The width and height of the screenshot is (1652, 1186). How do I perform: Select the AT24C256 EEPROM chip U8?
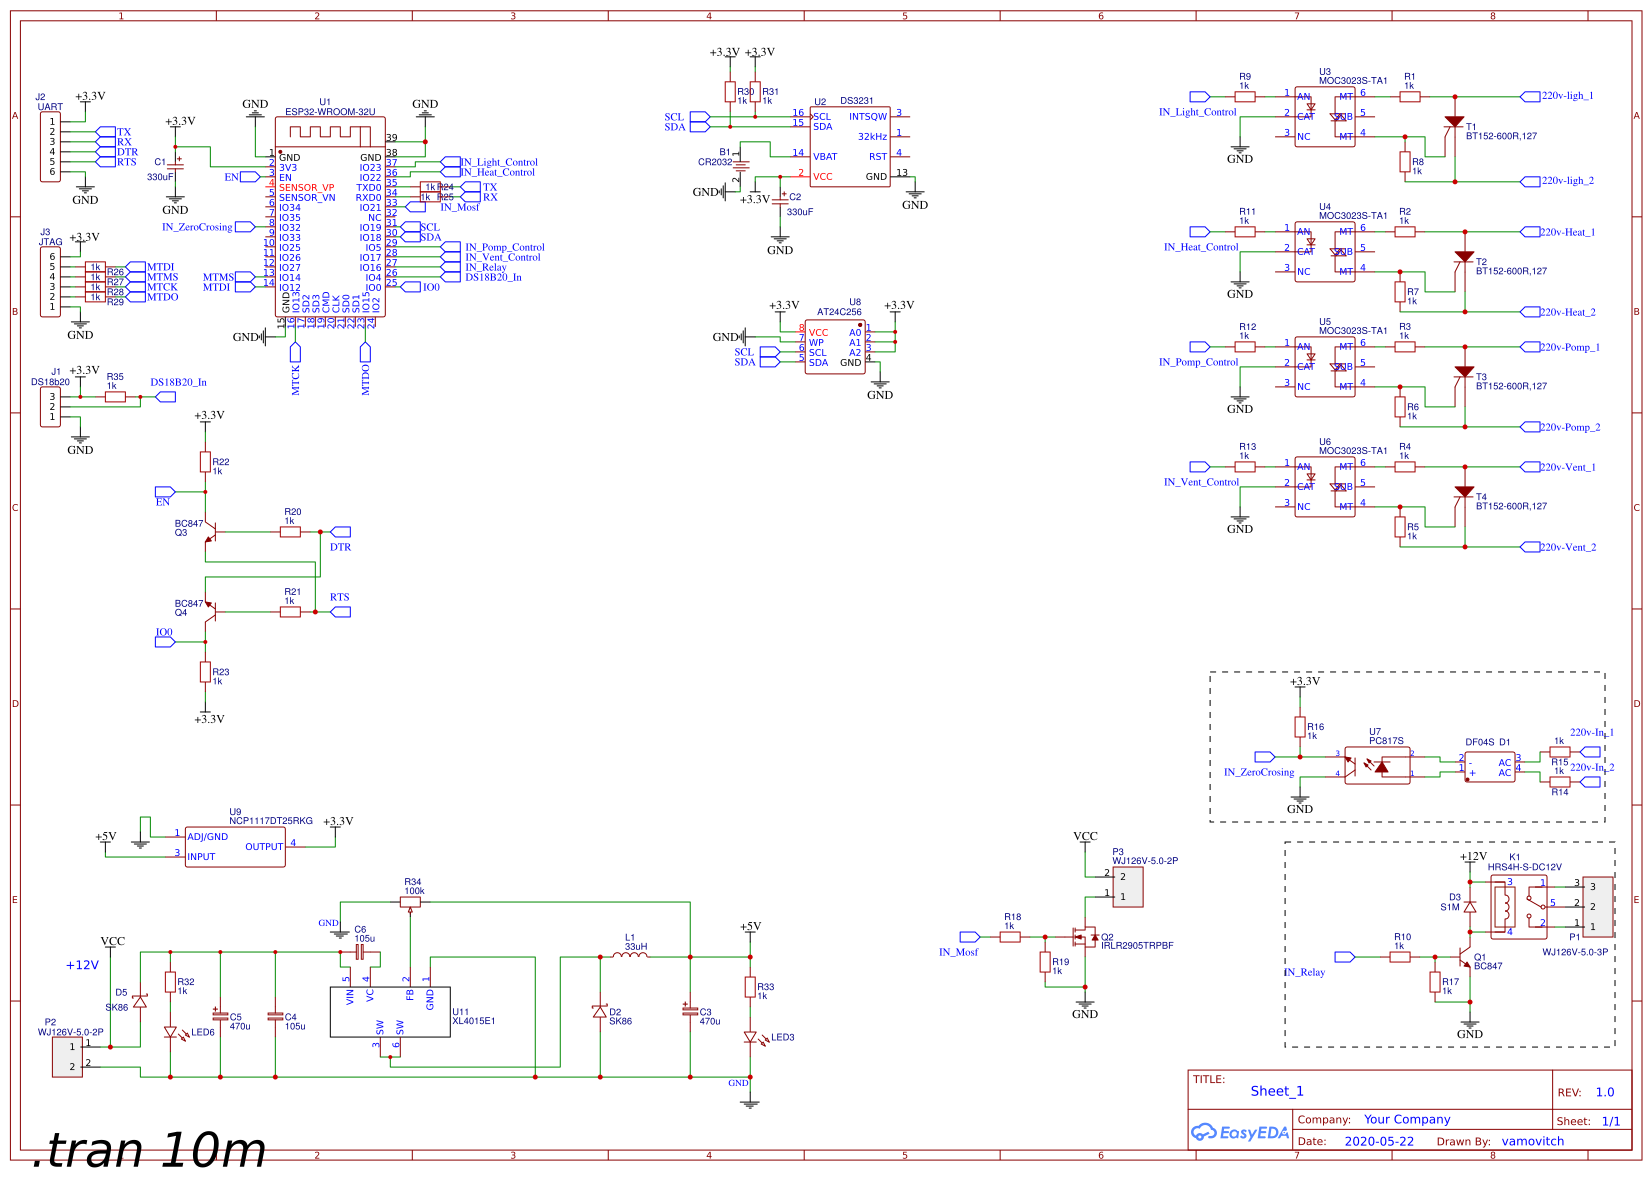click(834, 347)
